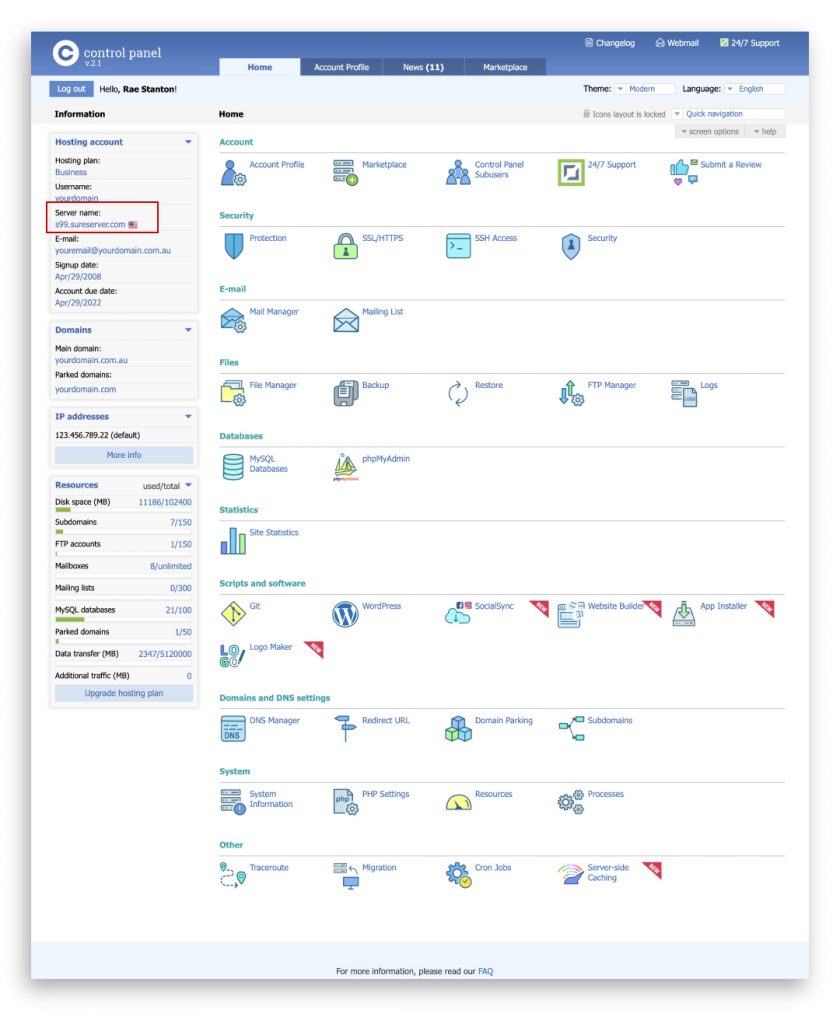Open the File Manager icon

pos(233,393)
